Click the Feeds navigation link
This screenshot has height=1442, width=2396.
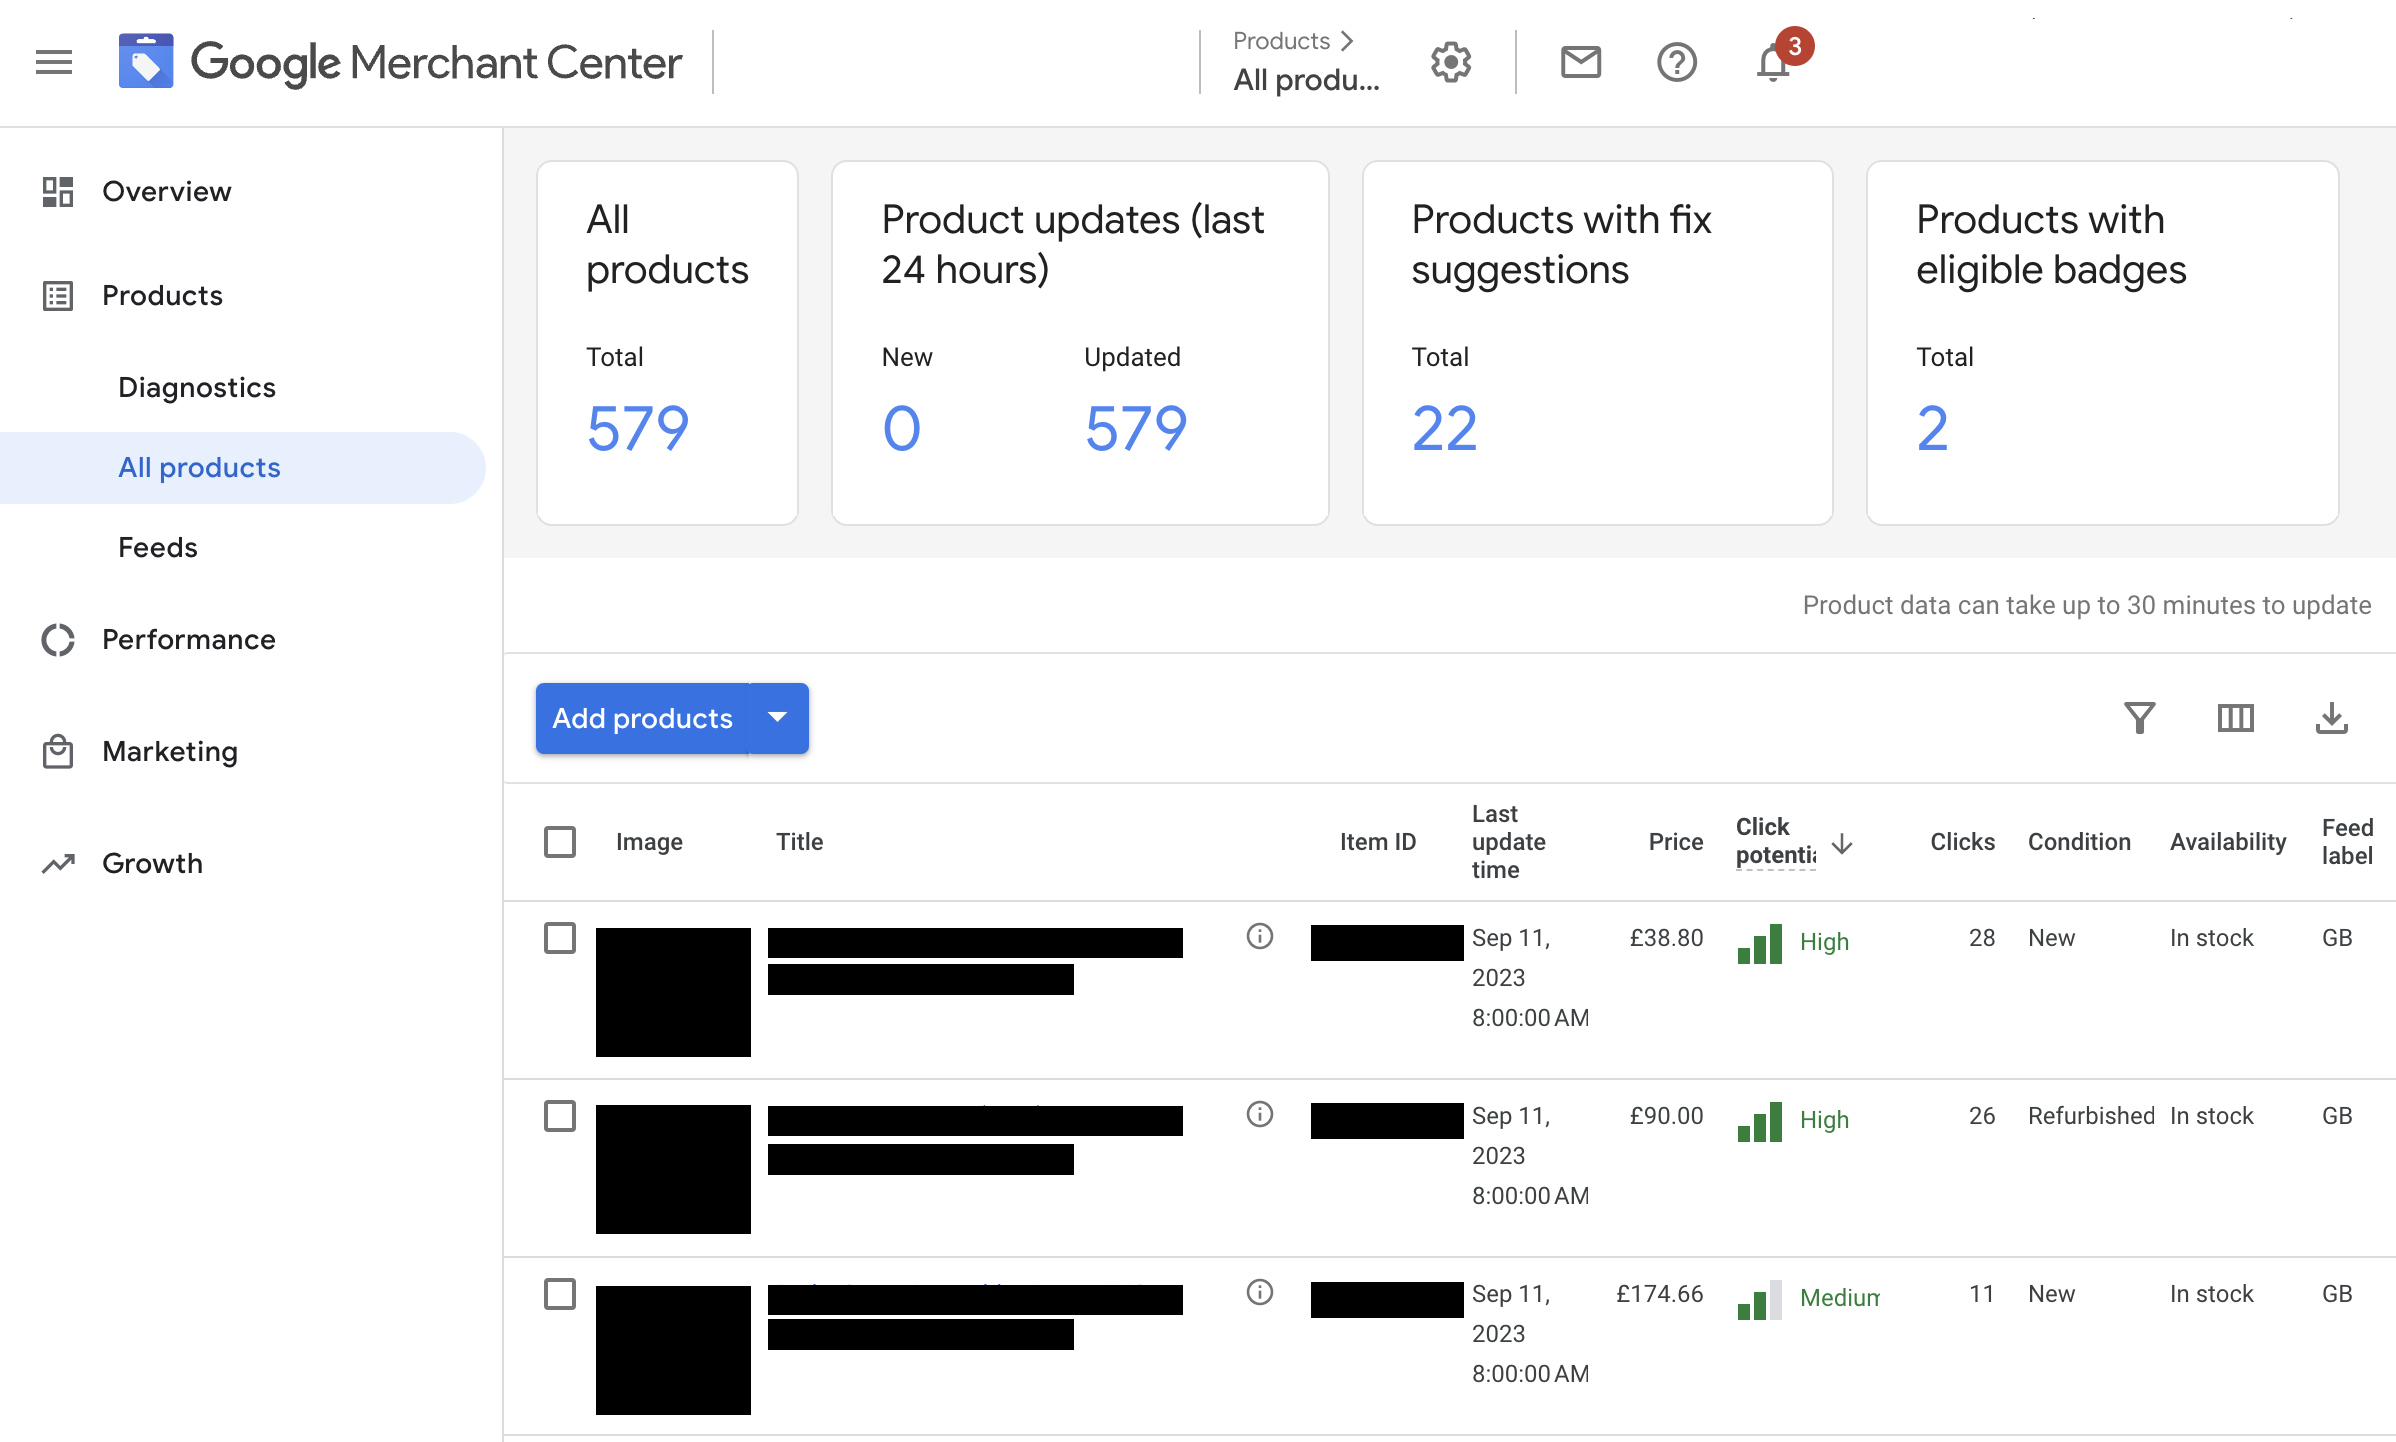pos(157,547)
